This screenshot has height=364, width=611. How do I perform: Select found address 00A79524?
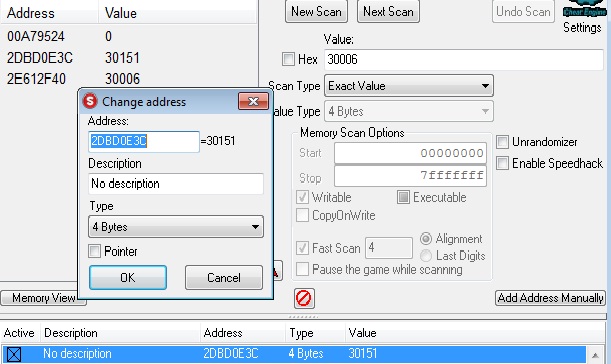click(36, 37)
